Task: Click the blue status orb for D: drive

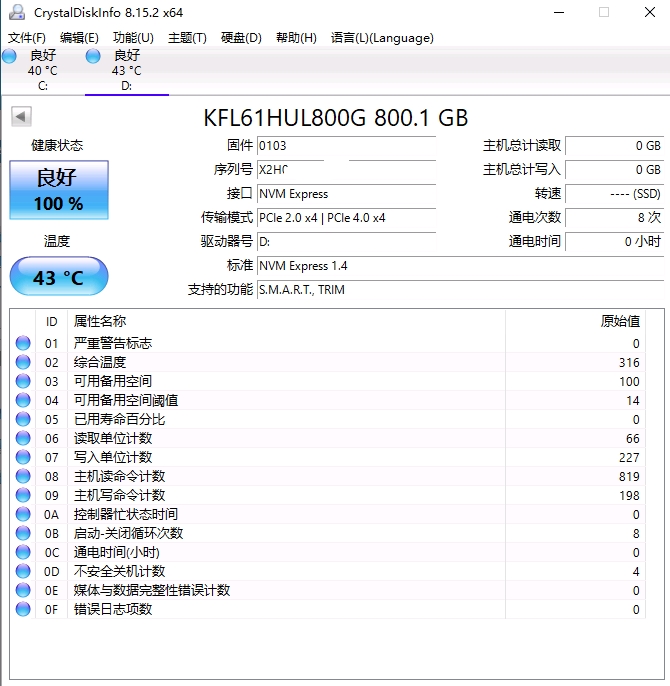Action: [93, 56]
